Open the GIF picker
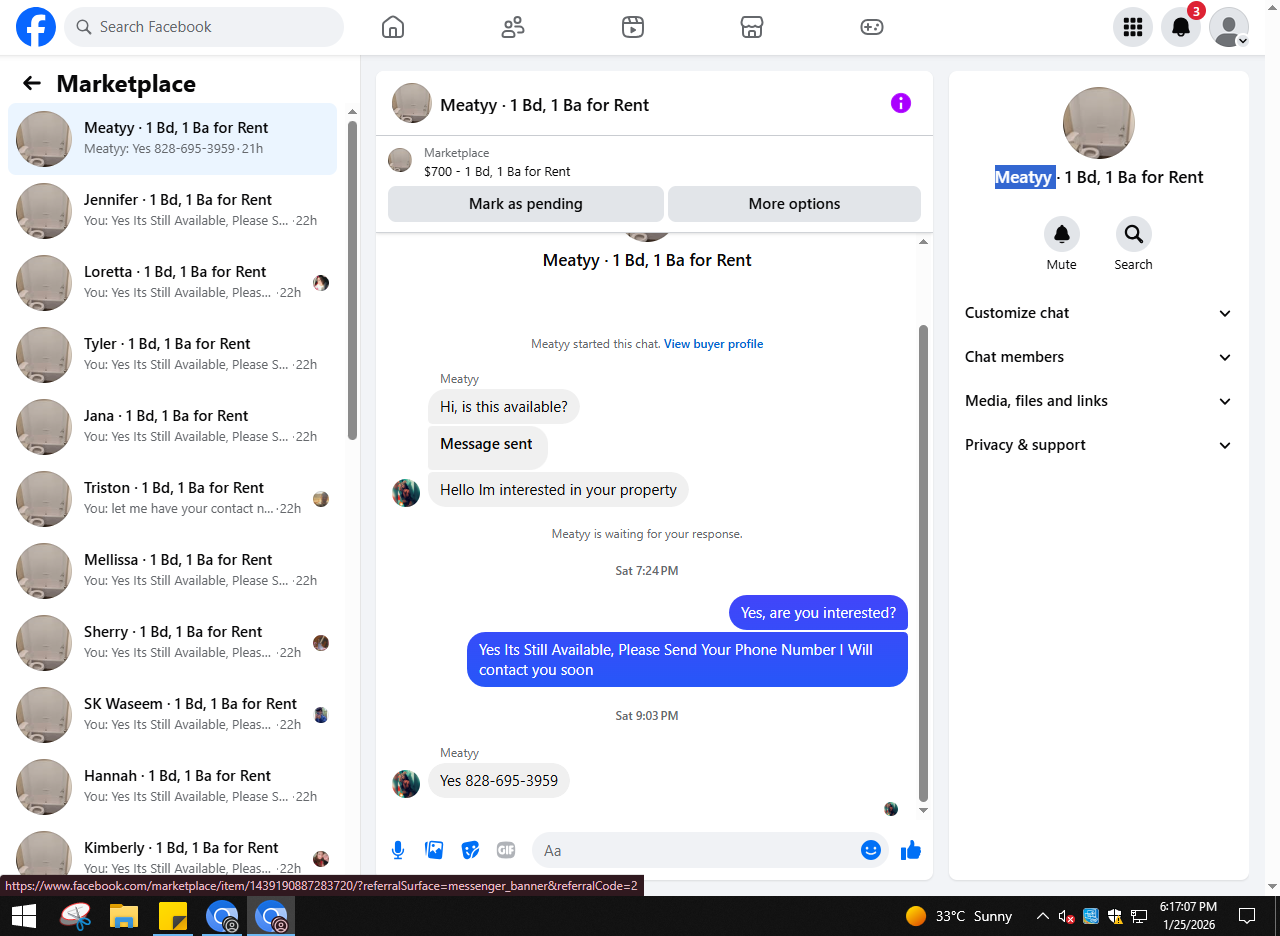The width and height of the screenshot is (1280, 936). 506,850
